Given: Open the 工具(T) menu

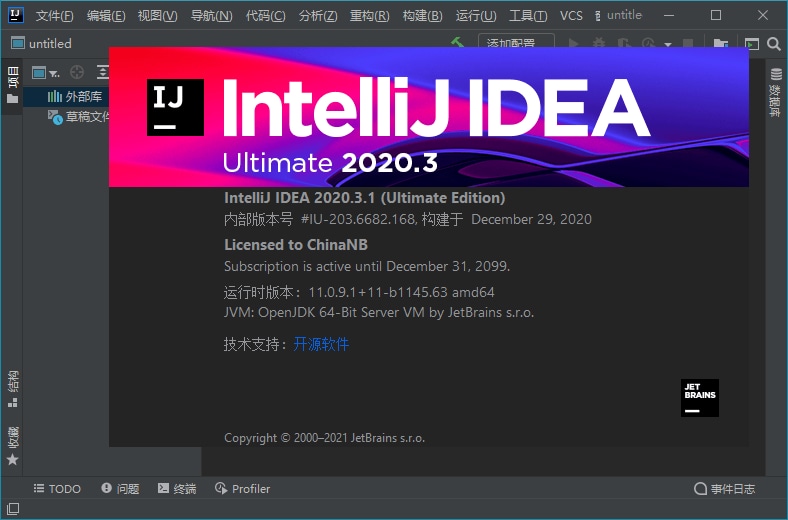Looking at the screenshot, I should pyautogui.click(x=528, y=16).
